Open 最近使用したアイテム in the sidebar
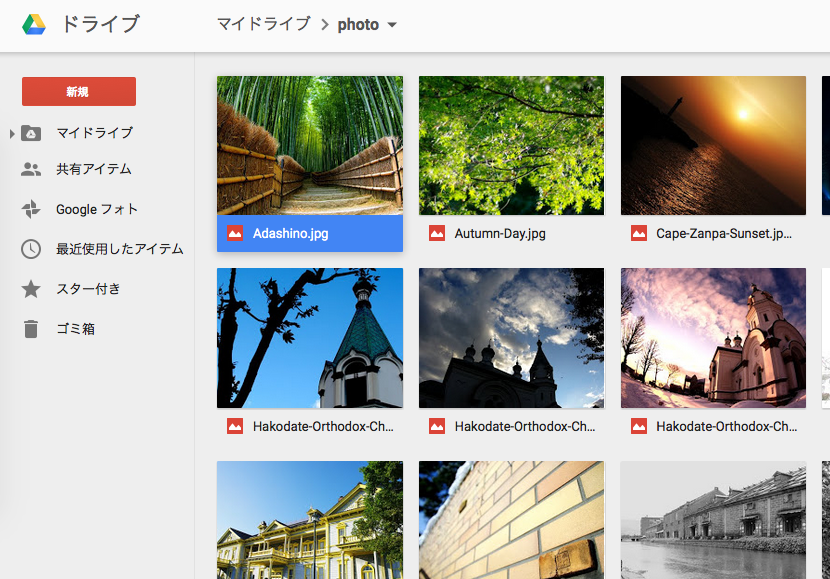 (120, 249)
